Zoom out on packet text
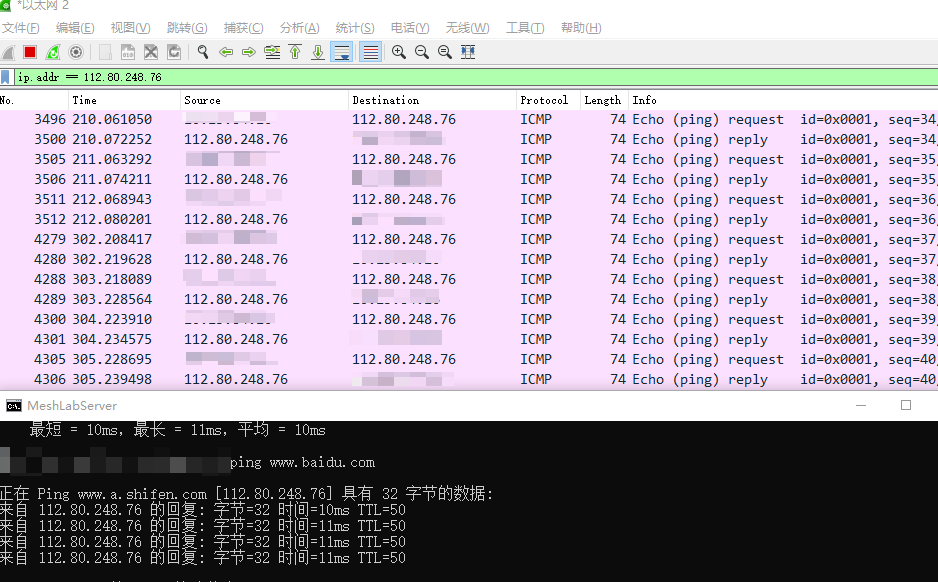The image size is (938, 582). tap(422, 53)
